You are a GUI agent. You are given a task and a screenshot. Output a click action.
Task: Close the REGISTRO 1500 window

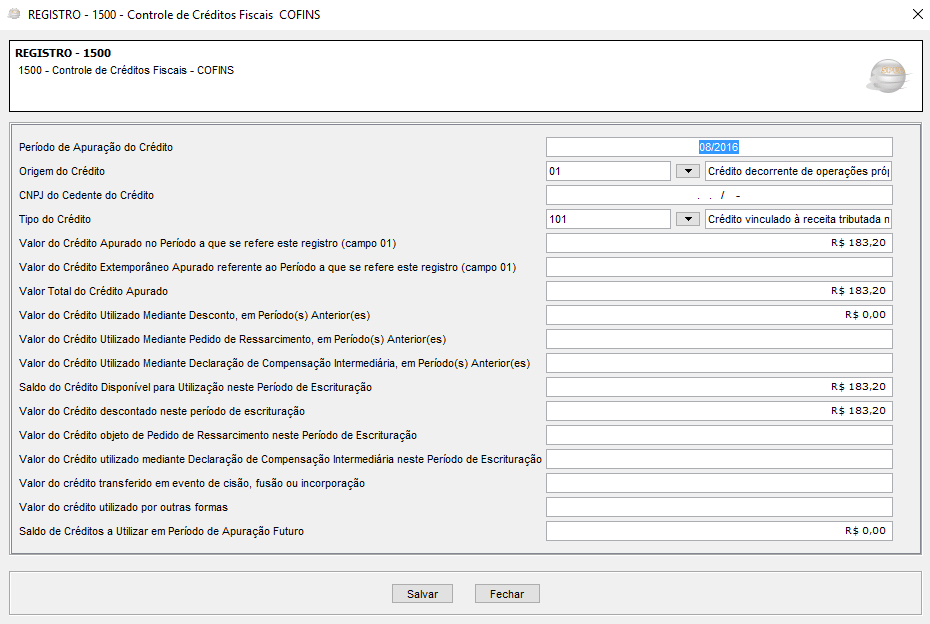pyautogui.click(x=918, y=14)
